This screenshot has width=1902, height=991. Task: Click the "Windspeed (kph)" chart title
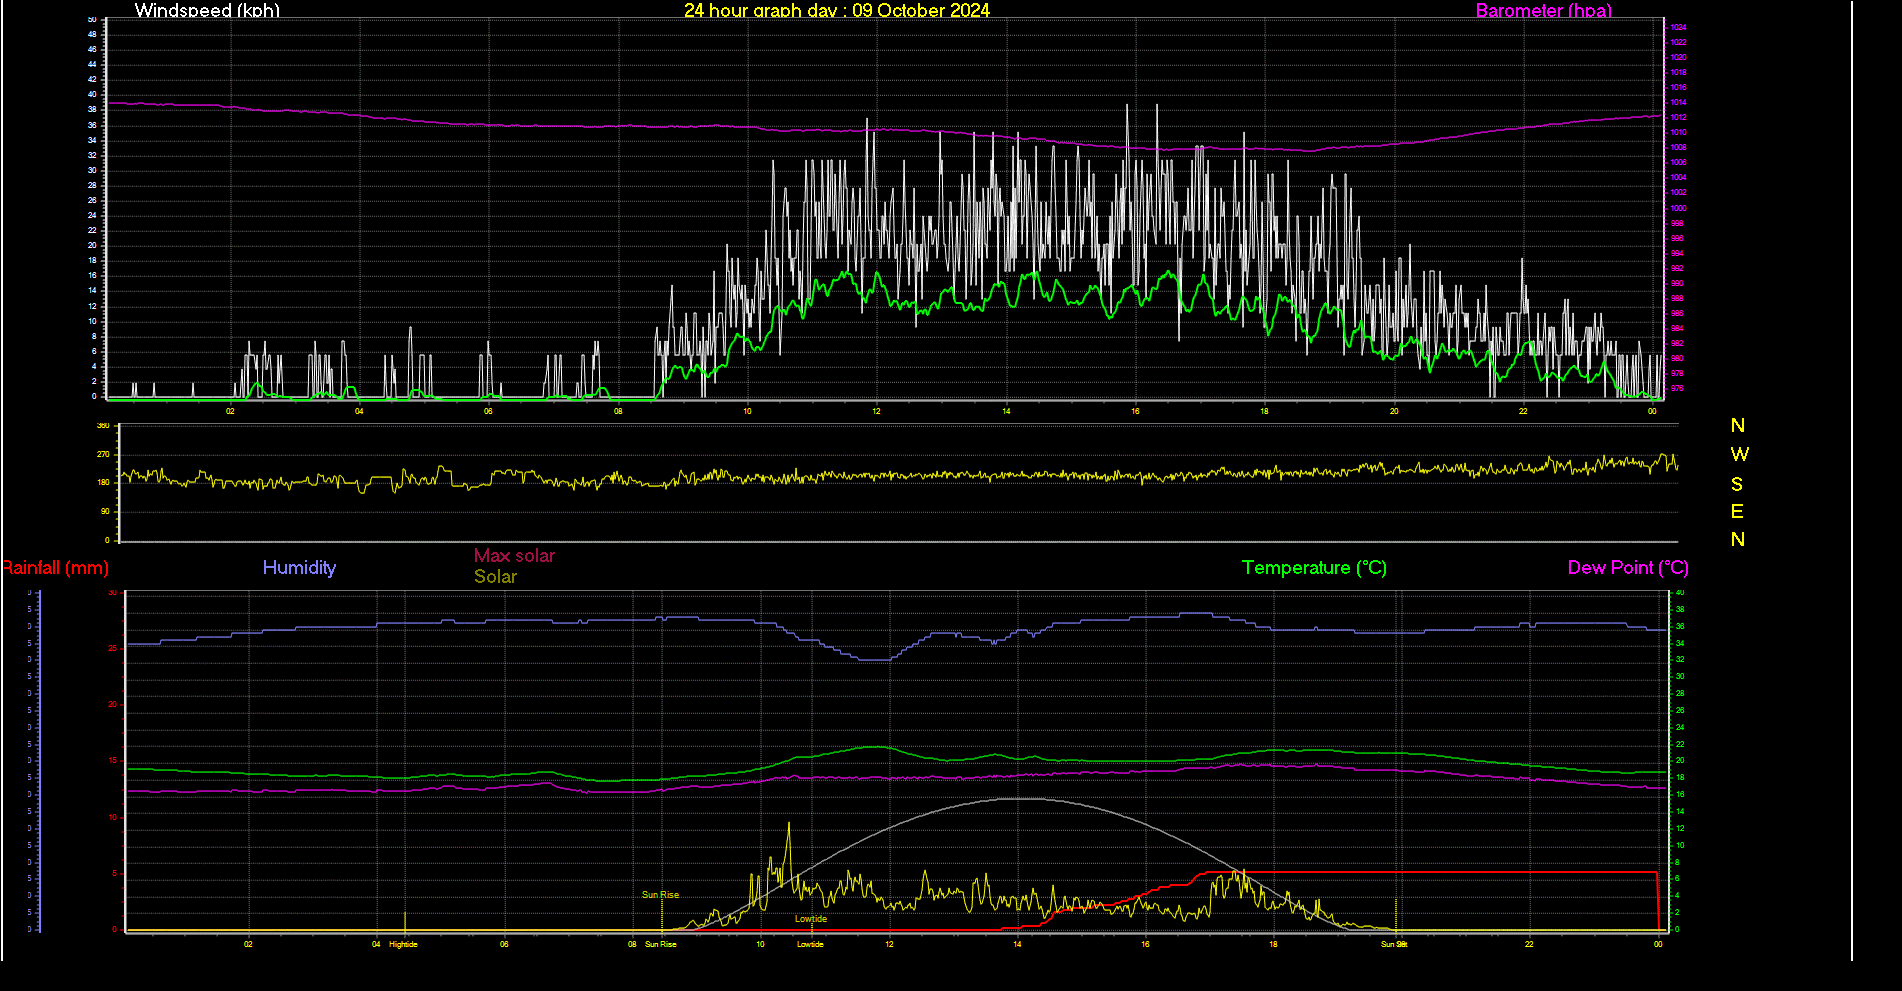point(207,10)
